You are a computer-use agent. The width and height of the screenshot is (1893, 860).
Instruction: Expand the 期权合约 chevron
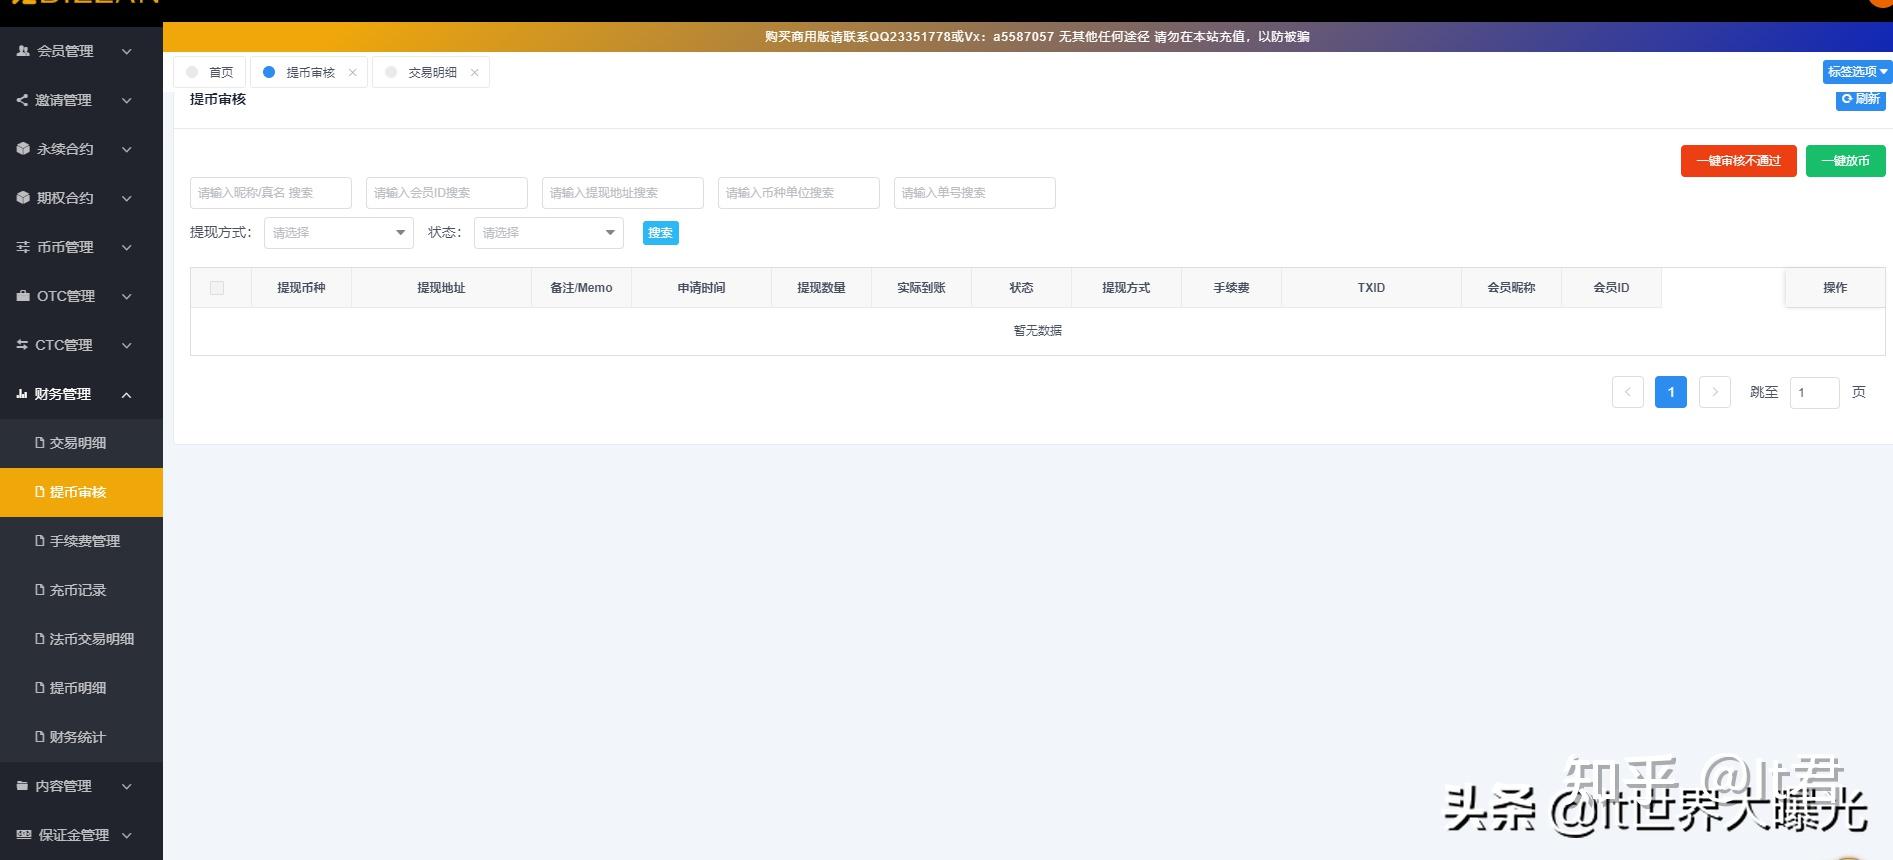pyautogui.click(x=127, y=198)
